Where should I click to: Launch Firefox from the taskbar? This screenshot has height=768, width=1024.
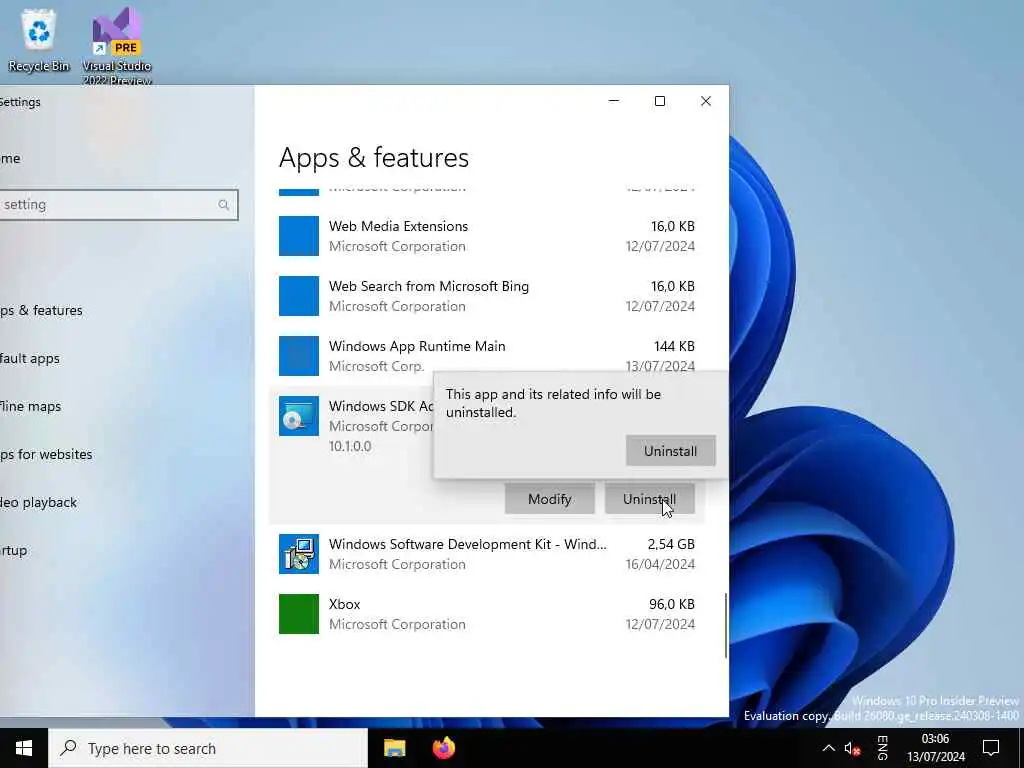pyautogui.click(x=444, y=748)
